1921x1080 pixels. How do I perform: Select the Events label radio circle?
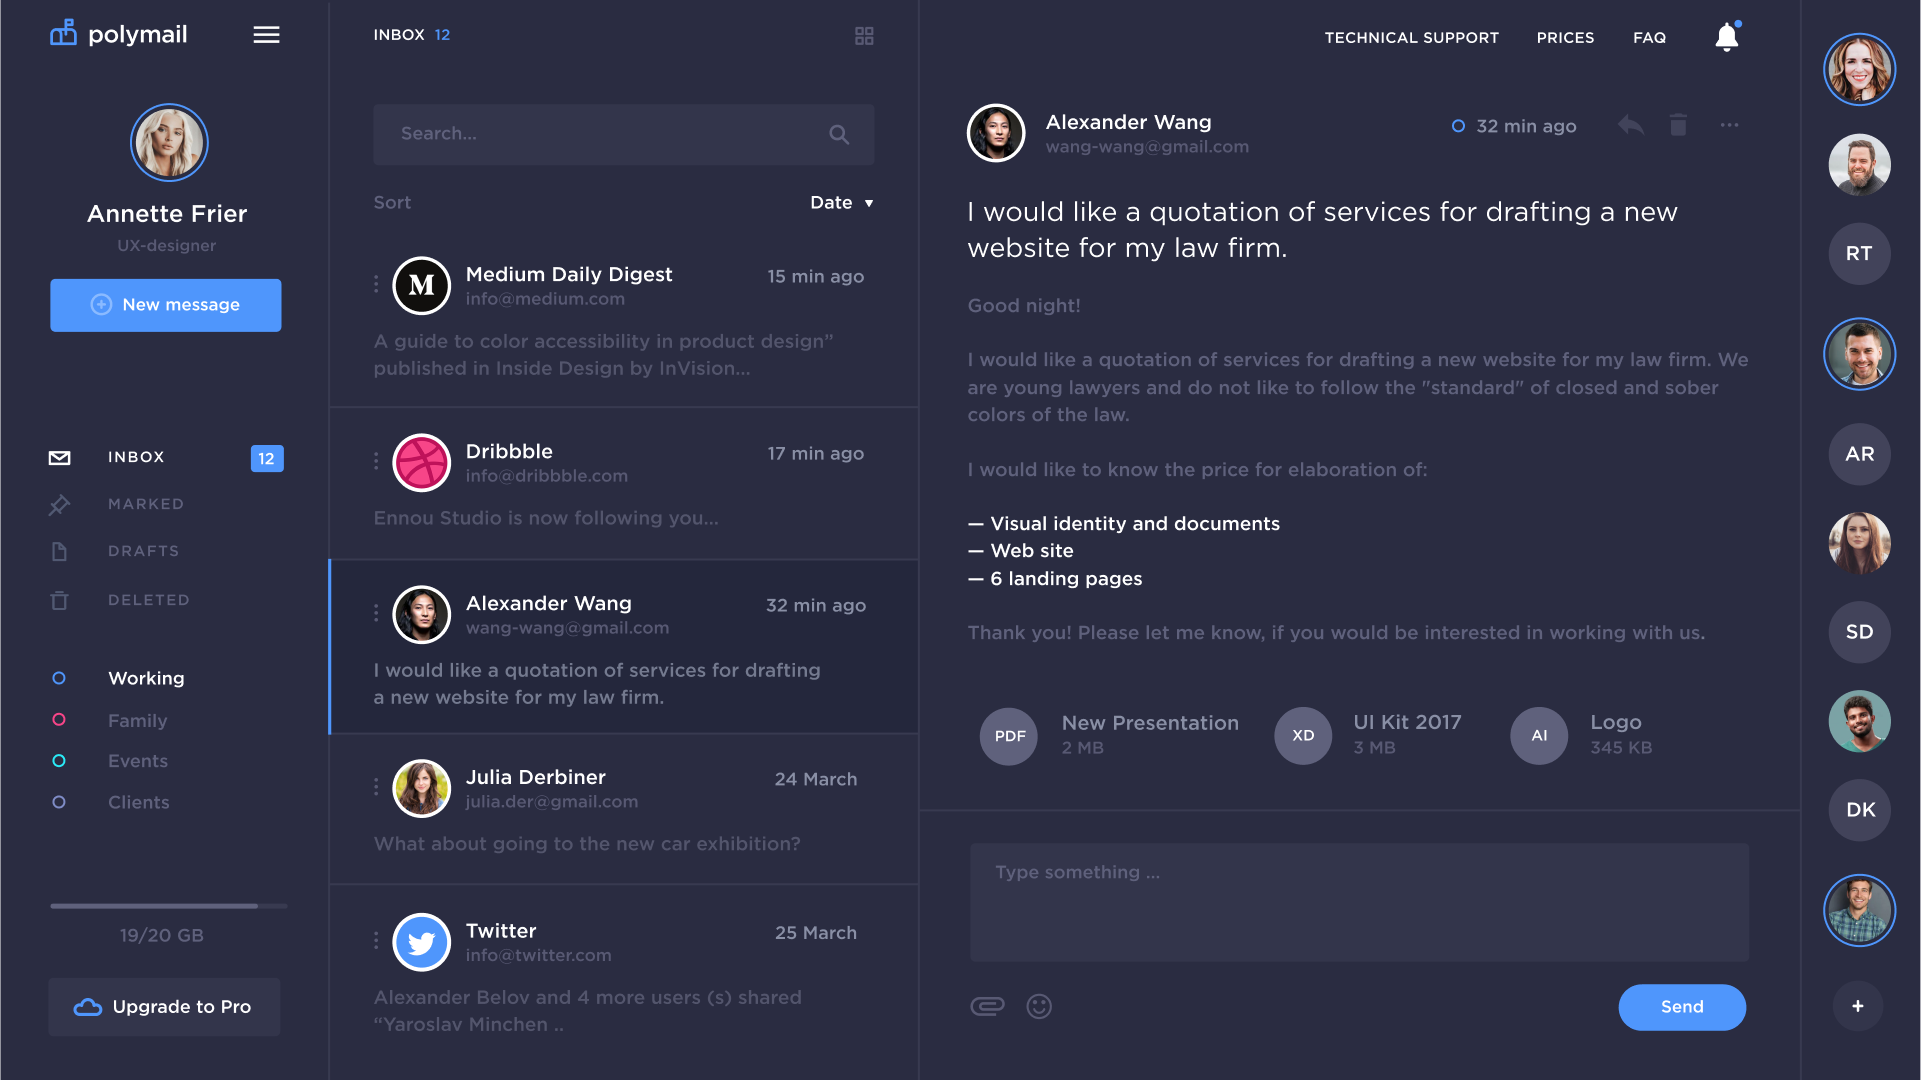coord(59,761)
